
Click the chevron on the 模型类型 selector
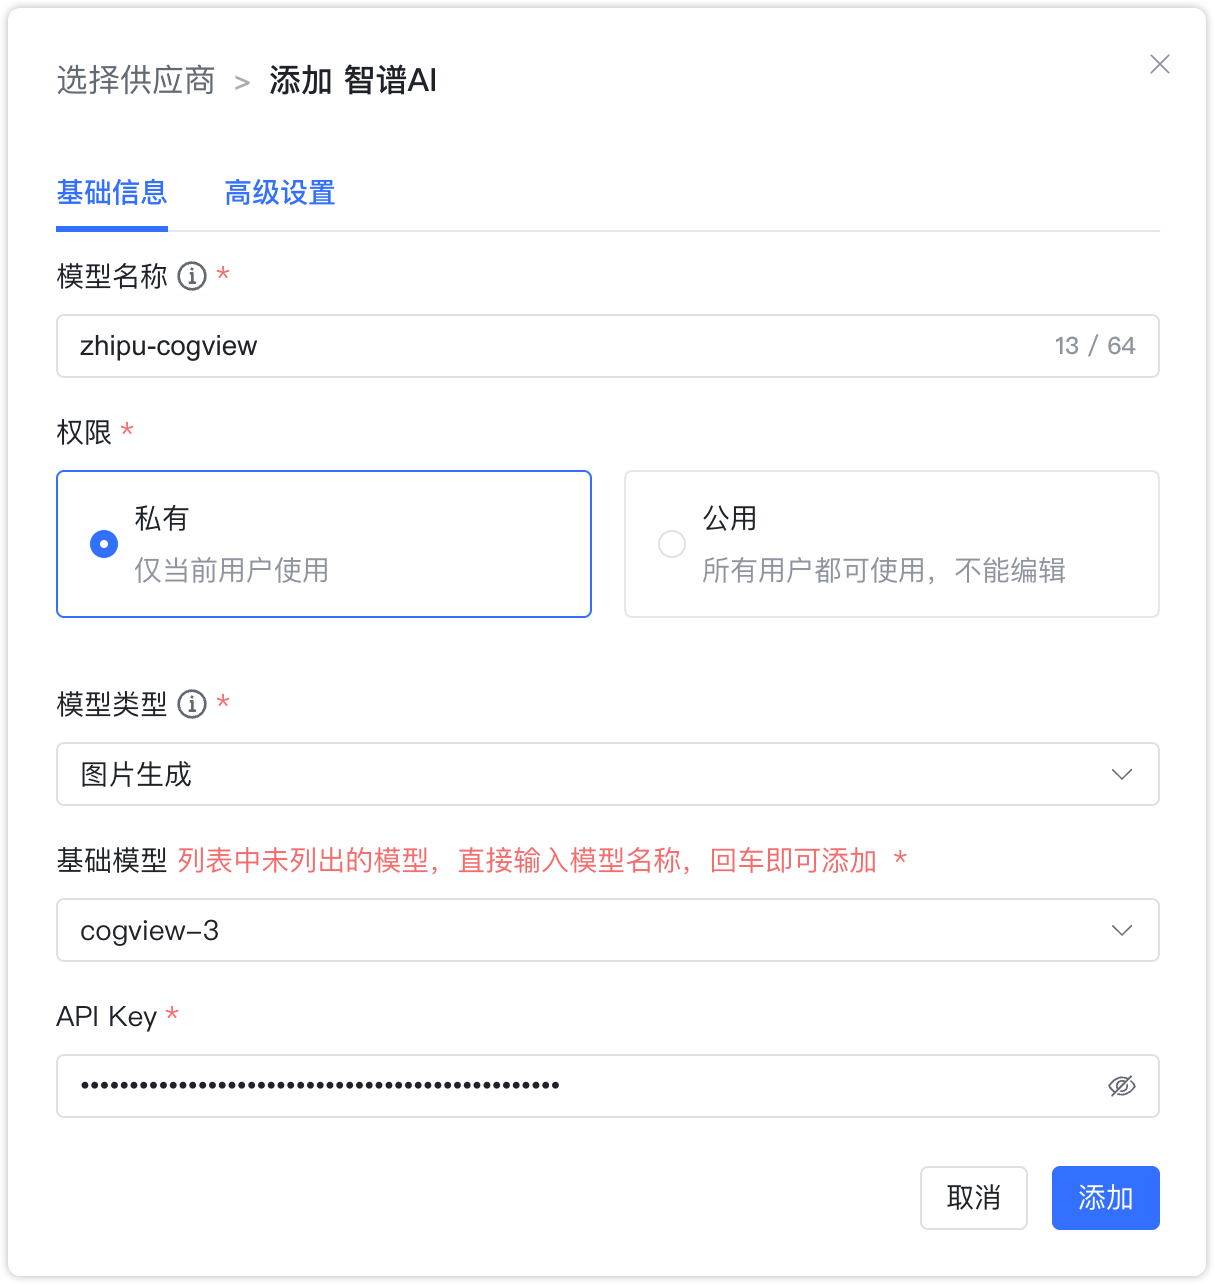1122,773
